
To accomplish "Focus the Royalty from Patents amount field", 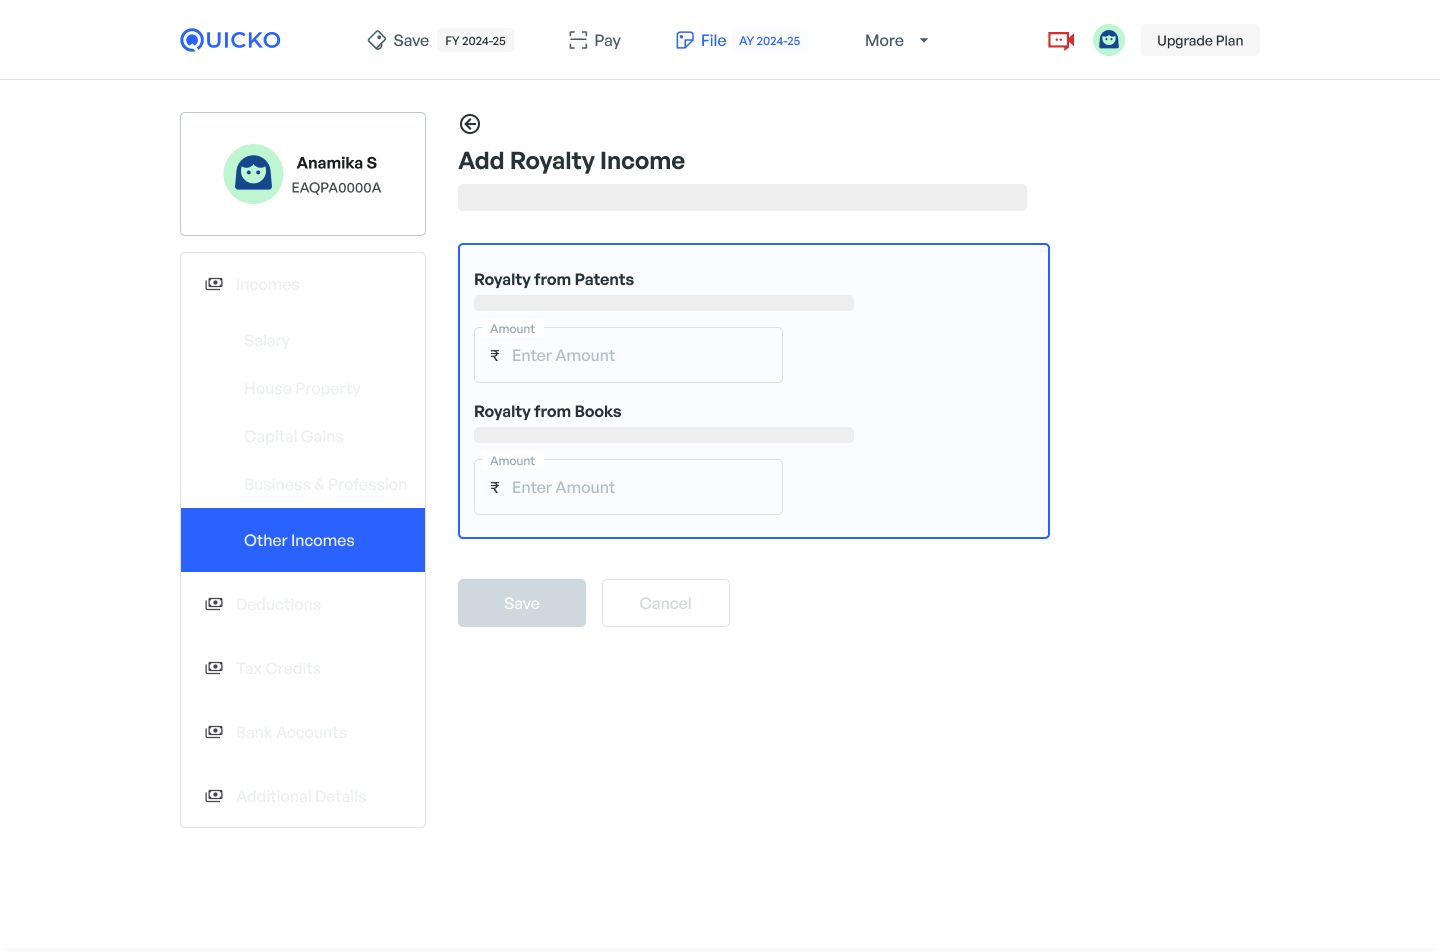I will (x=640, y=356).
